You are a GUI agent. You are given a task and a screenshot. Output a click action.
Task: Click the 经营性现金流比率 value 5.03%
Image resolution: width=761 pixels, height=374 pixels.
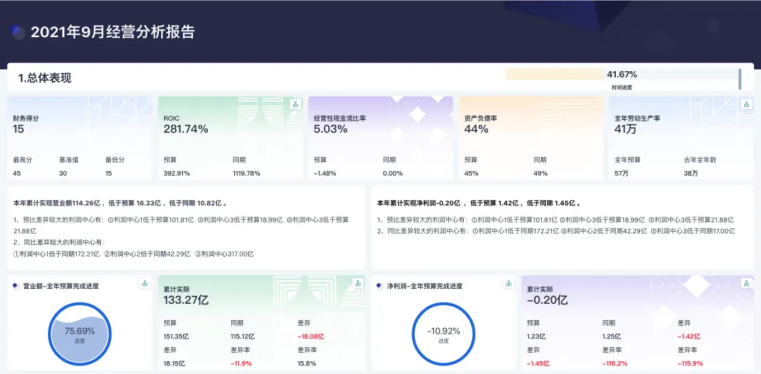[331, 129]
